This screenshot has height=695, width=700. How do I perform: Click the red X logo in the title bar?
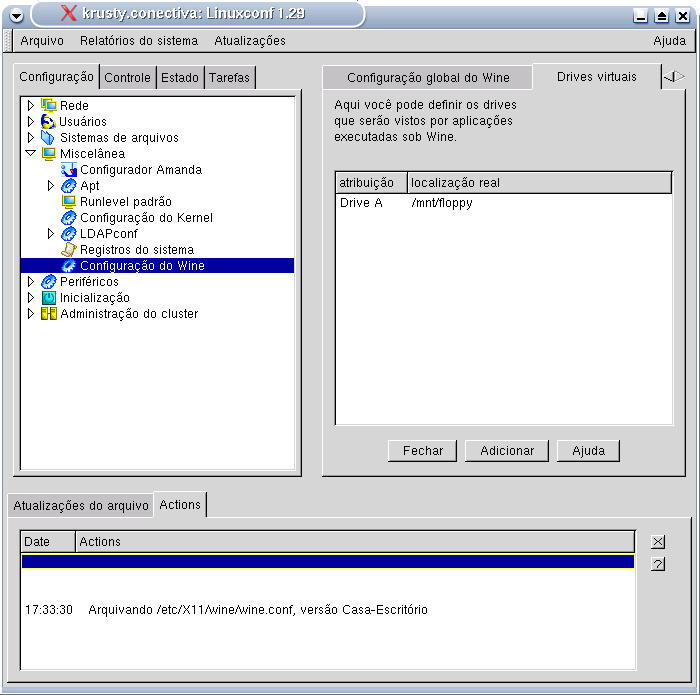[x=68, y=13]
